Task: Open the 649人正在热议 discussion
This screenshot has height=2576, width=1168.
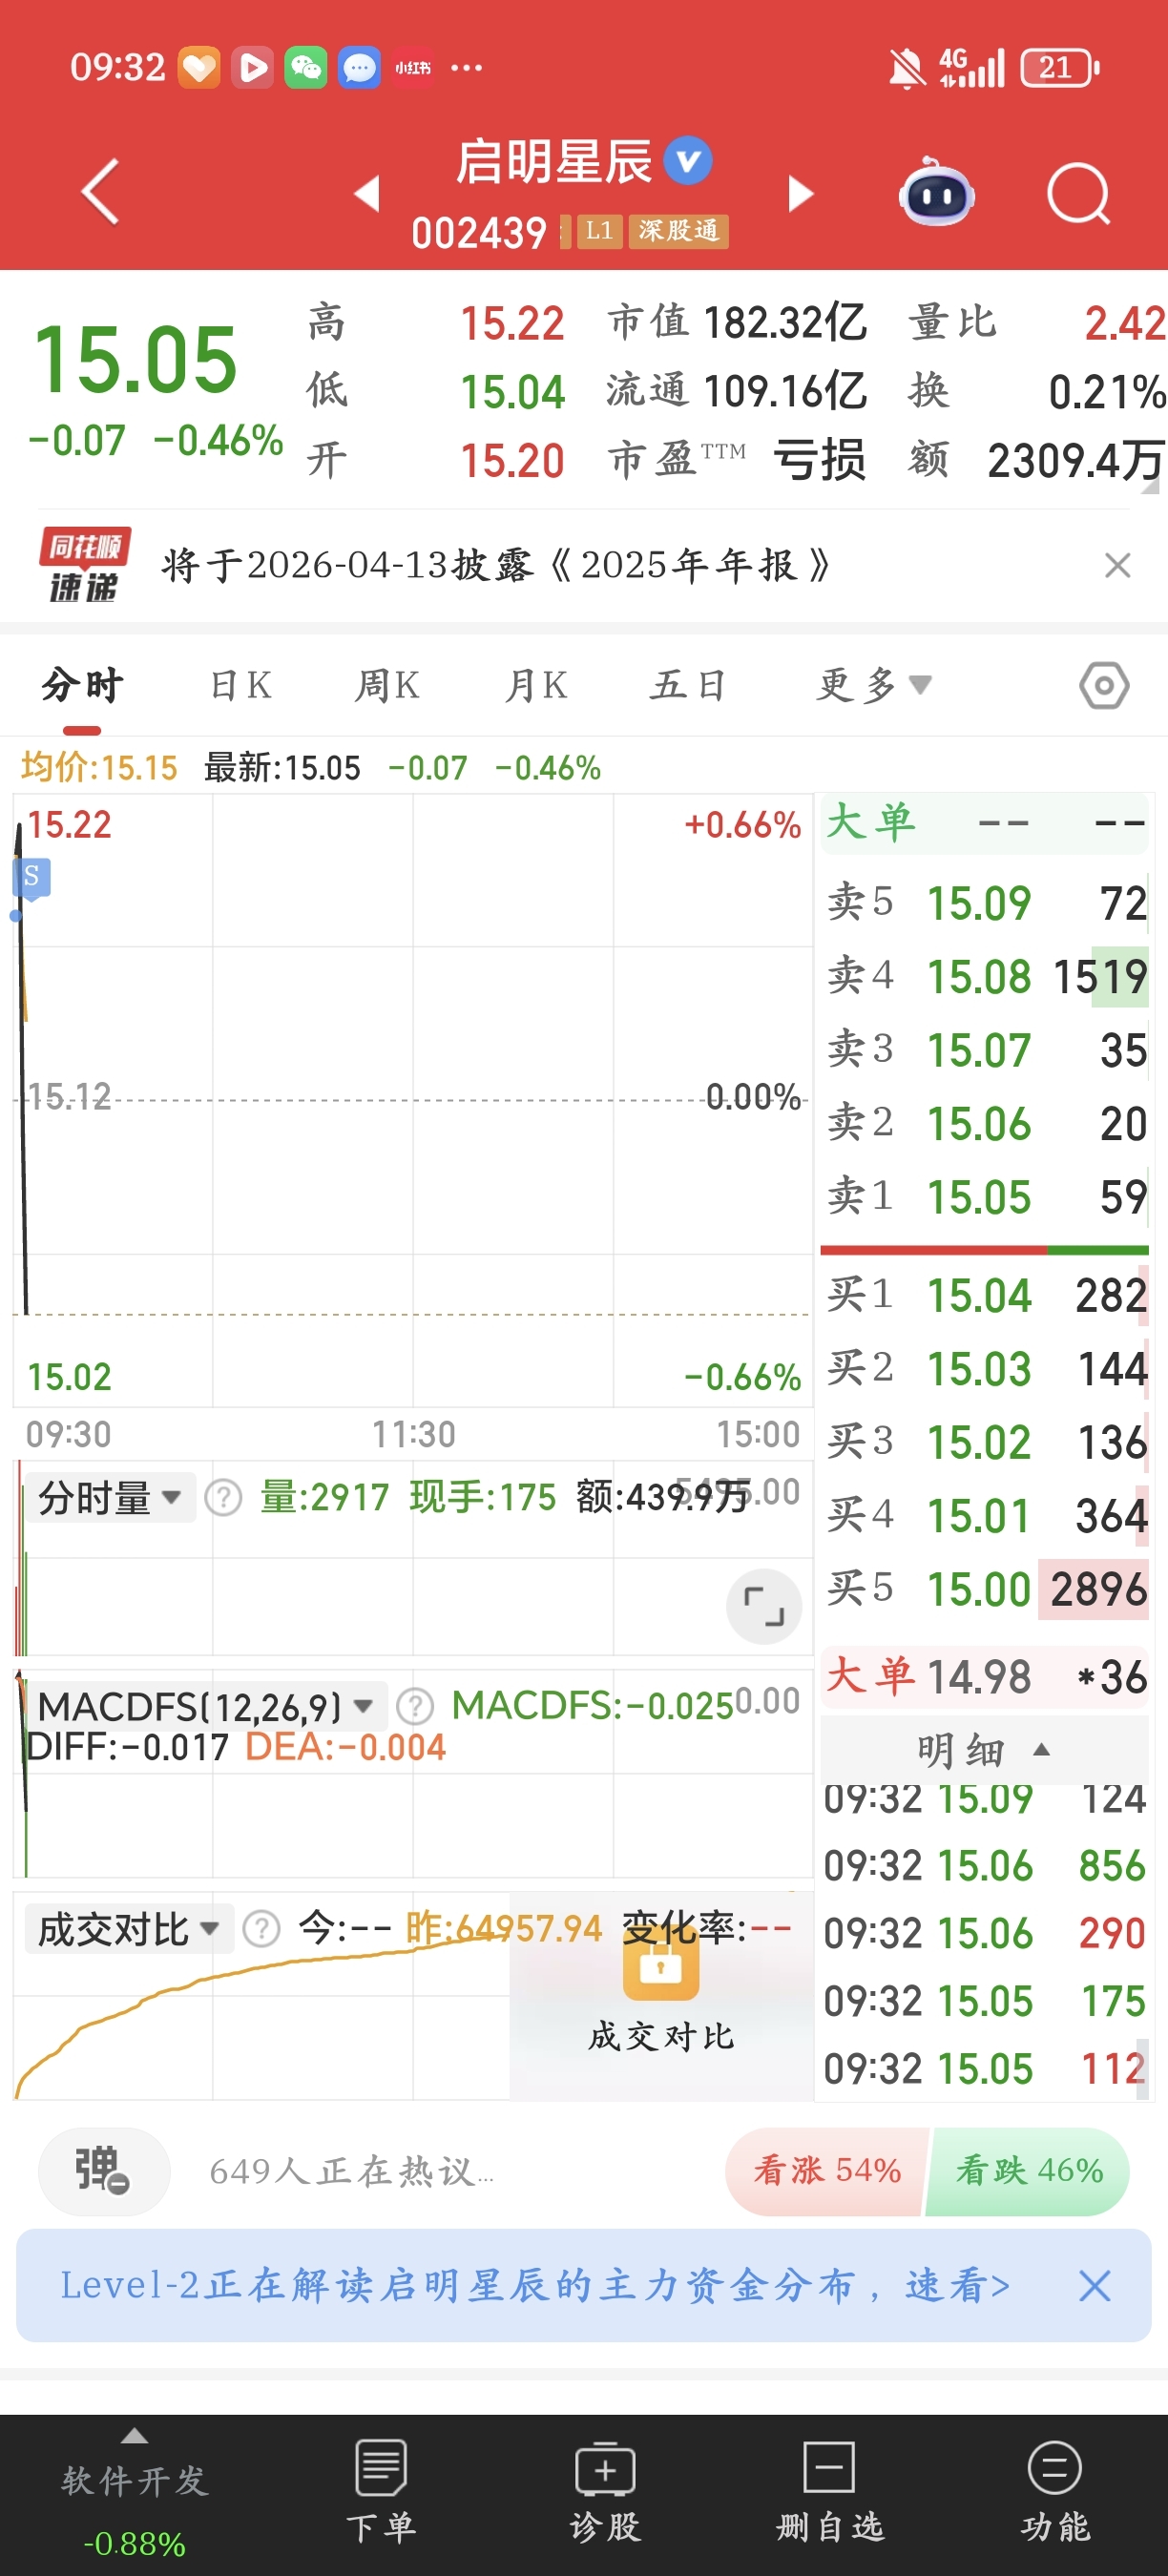Action: (351, 2172)
